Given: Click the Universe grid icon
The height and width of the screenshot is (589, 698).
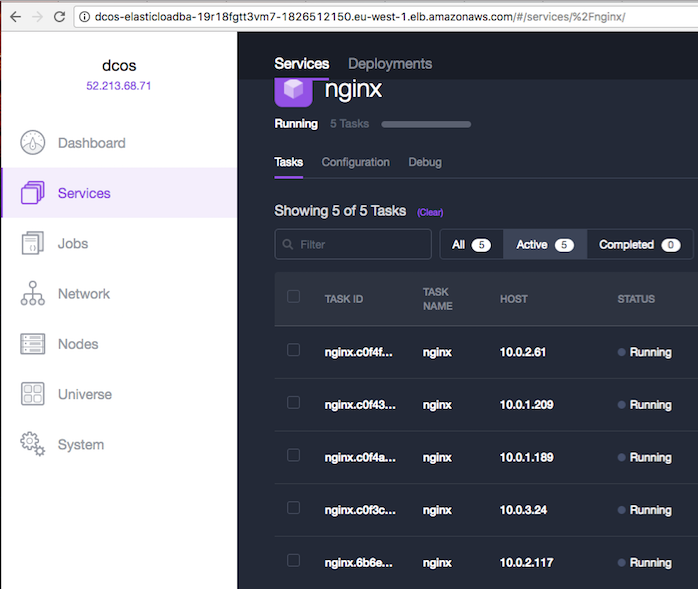Looking at the screenshot, I should pyautogui.click(x=32, y=394).
